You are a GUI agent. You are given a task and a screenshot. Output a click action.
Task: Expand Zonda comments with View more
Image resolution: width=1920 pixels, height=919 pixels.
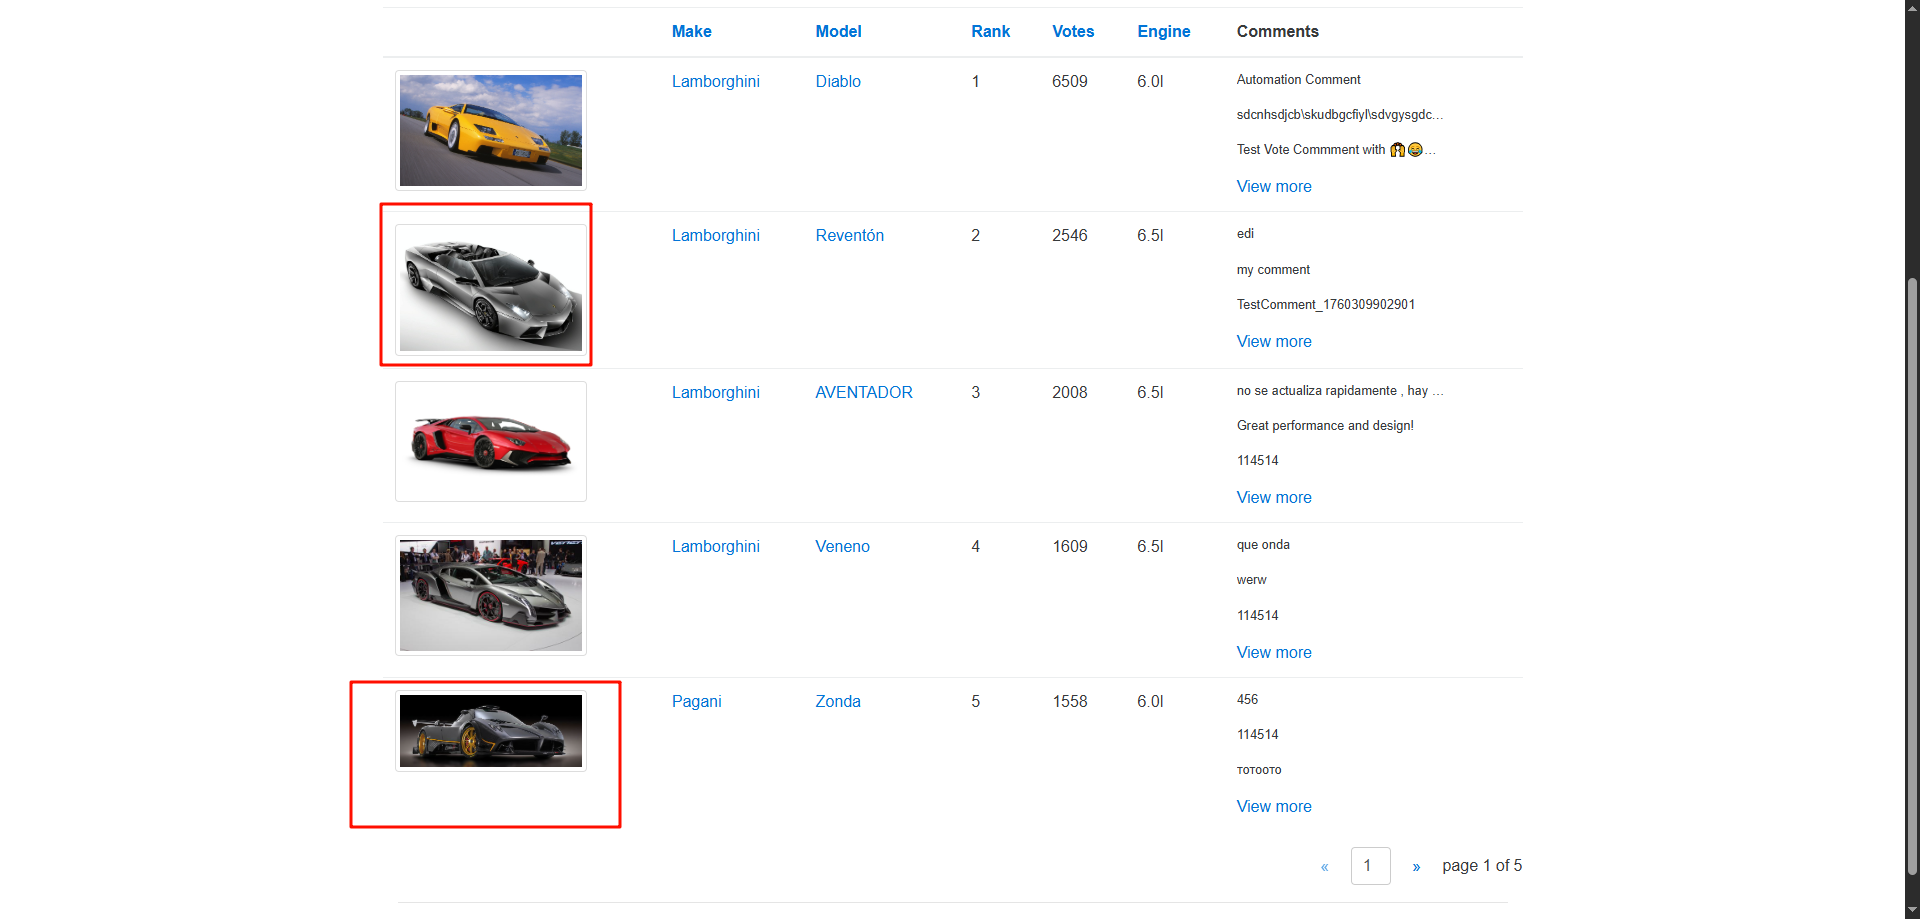tap(1273, 807)
